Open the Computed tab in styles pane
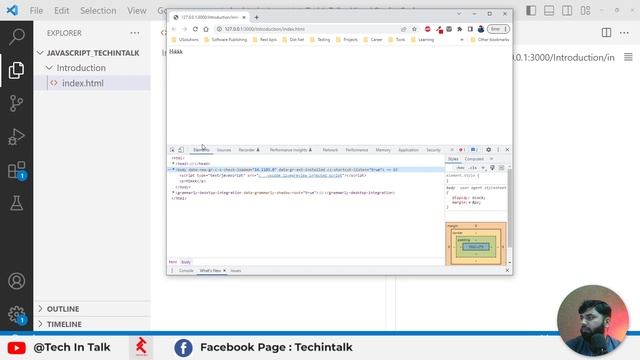The image size is (640, 360). (x=474, y=159)
